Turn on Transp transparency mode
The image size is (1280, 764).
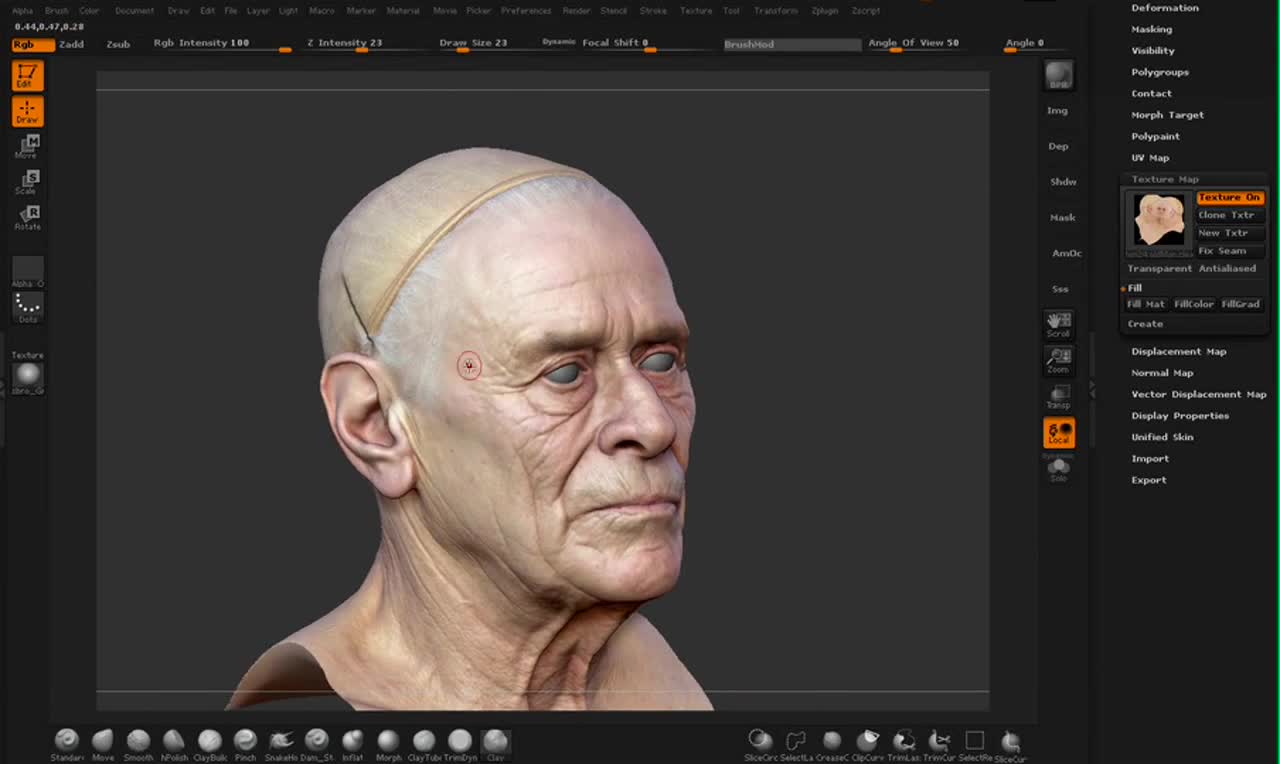1058,397
